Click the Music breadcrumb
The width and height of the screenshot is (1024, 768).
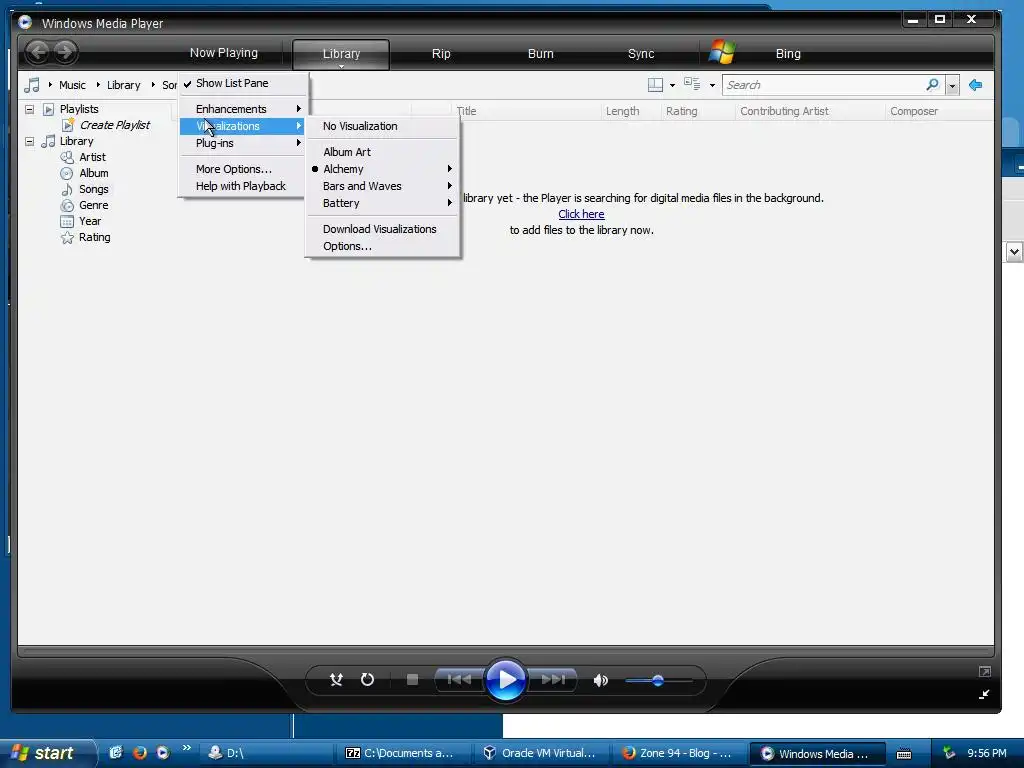(72, 85)
